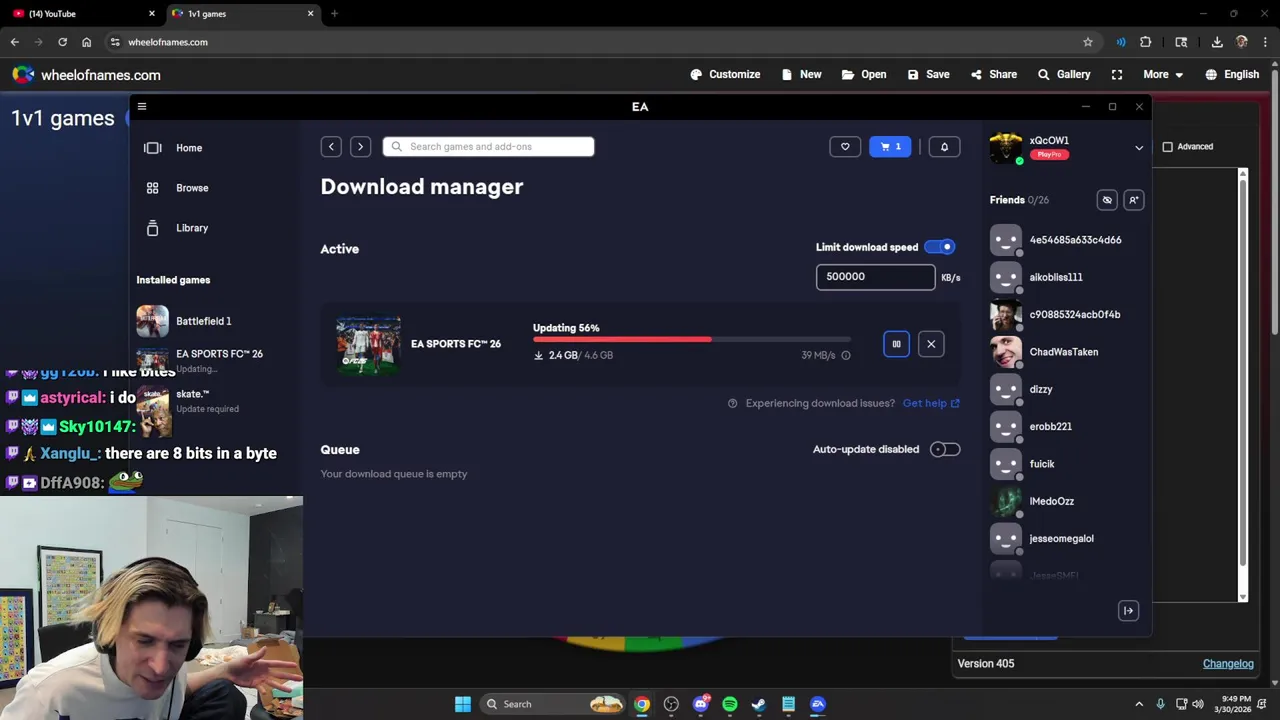Check the Advanced checkbox in wheelofnames
This screenshot has width=1280, height=720.
tap(1167, 147)
